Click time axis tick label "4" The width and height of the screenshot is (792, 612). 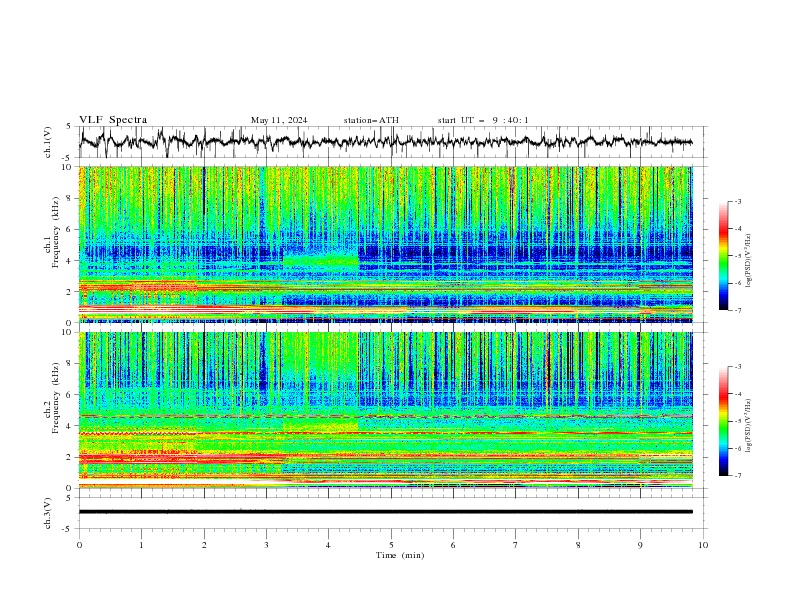[328, 545]
